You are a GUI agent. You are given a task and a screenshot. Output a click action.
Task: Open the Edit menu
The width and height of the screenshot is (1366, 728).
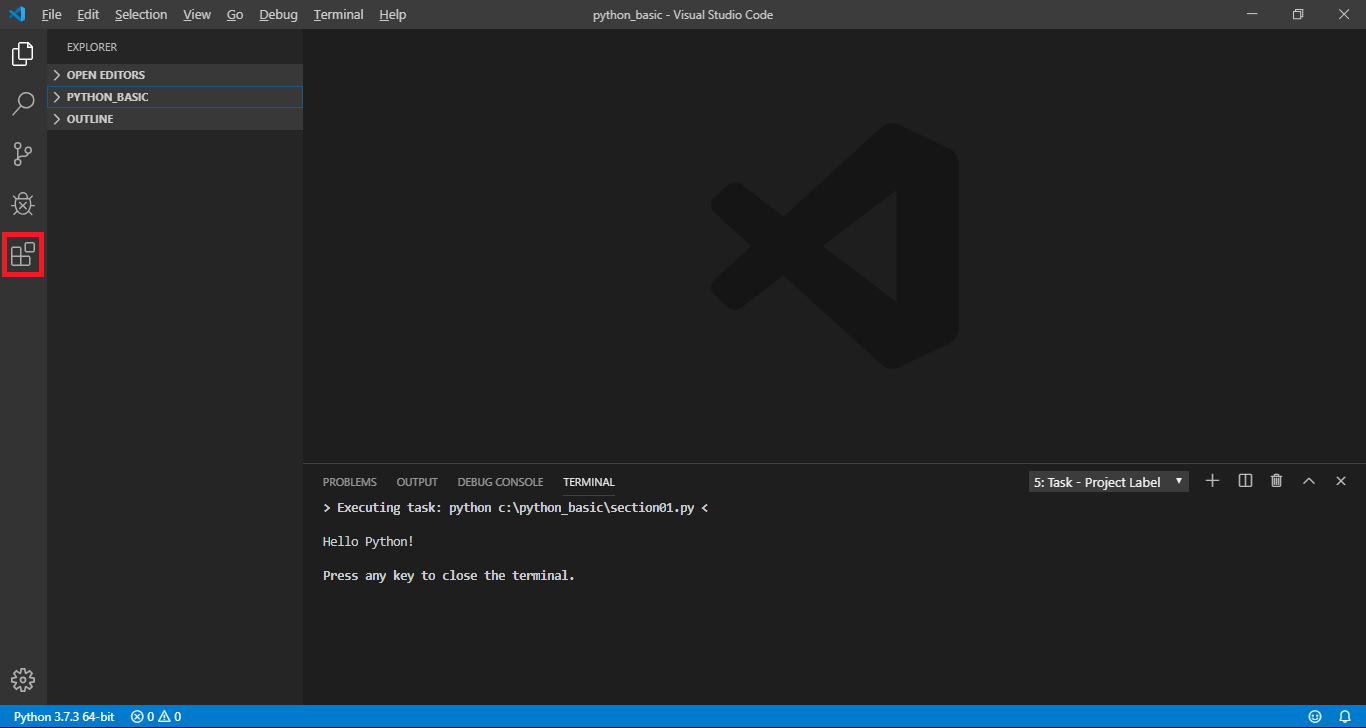click(x=88, y=15)
